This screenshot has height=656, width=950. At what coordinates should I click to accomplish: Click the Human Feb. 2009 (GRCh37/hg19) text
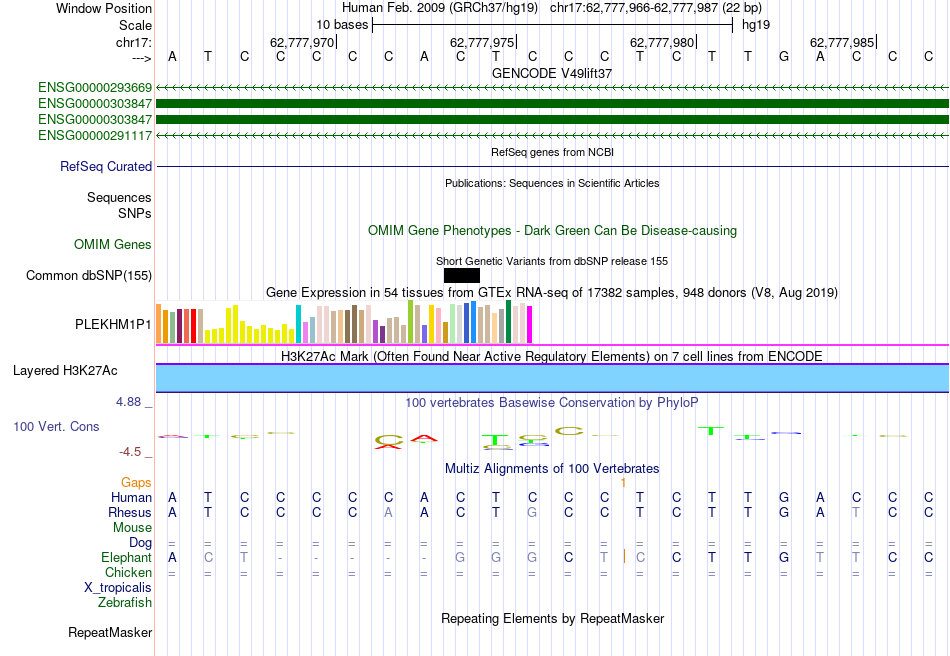point(440,8)
